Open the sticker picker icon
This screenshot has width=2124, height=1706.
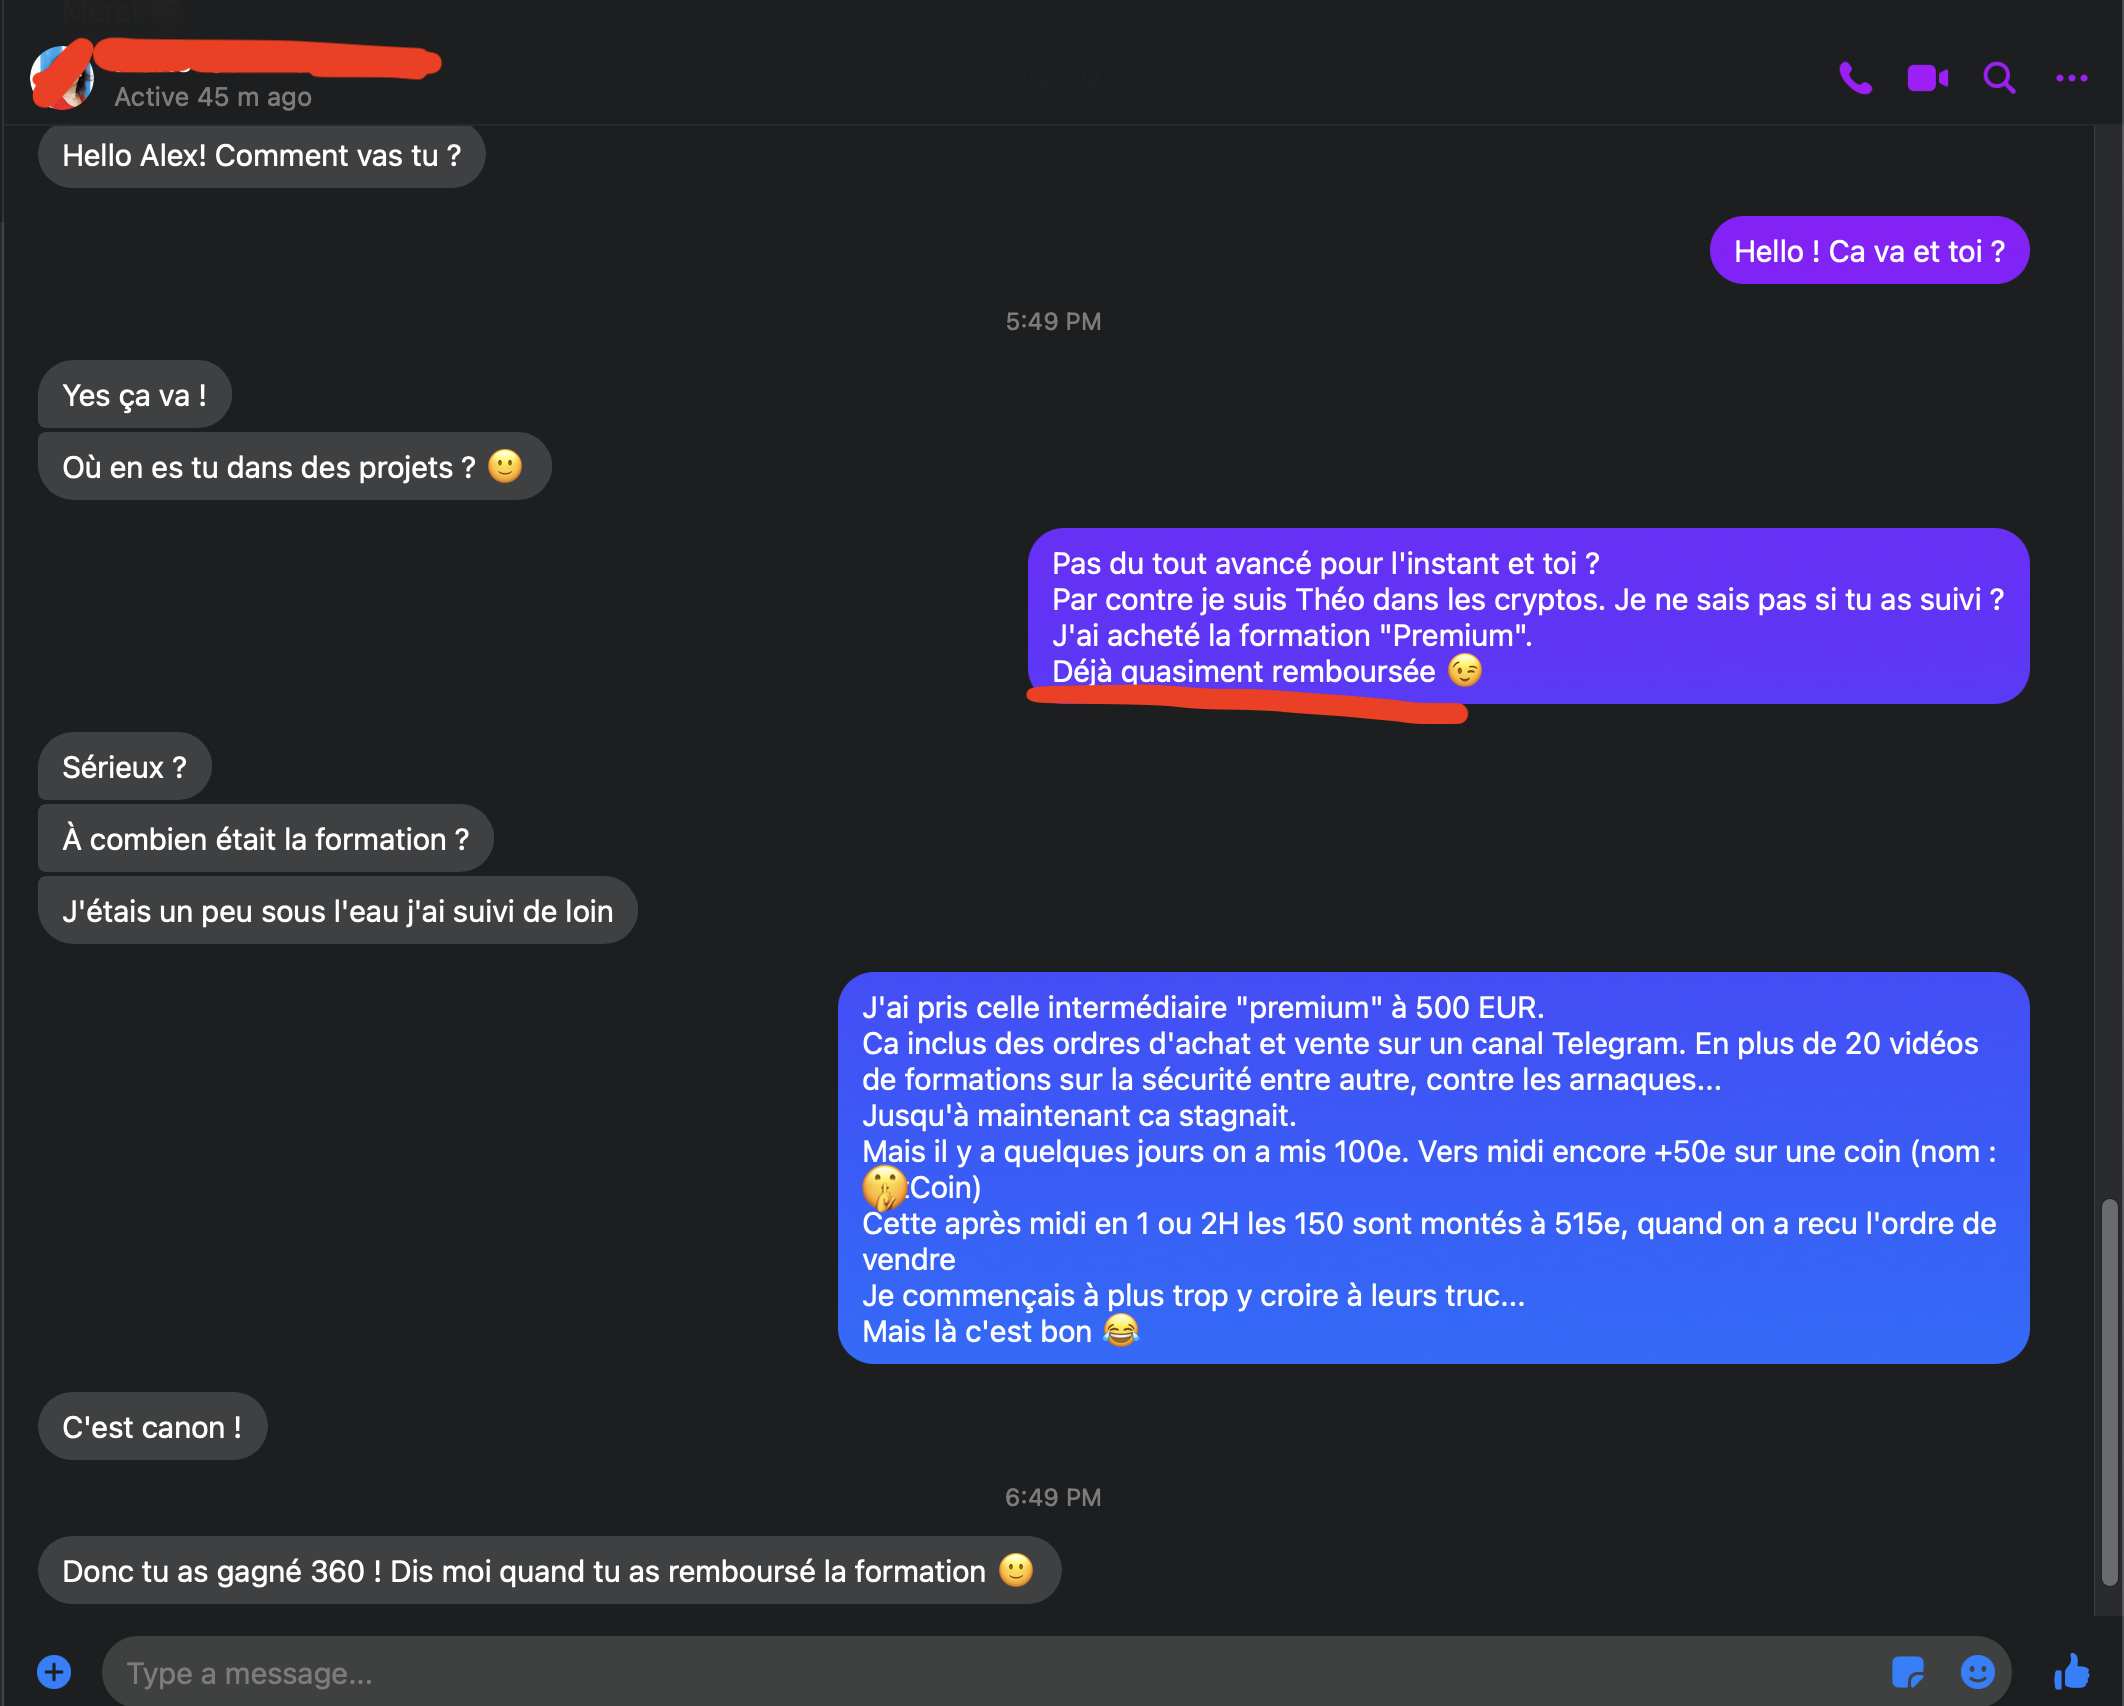pyautogui.click(x=1908, y=1671)
